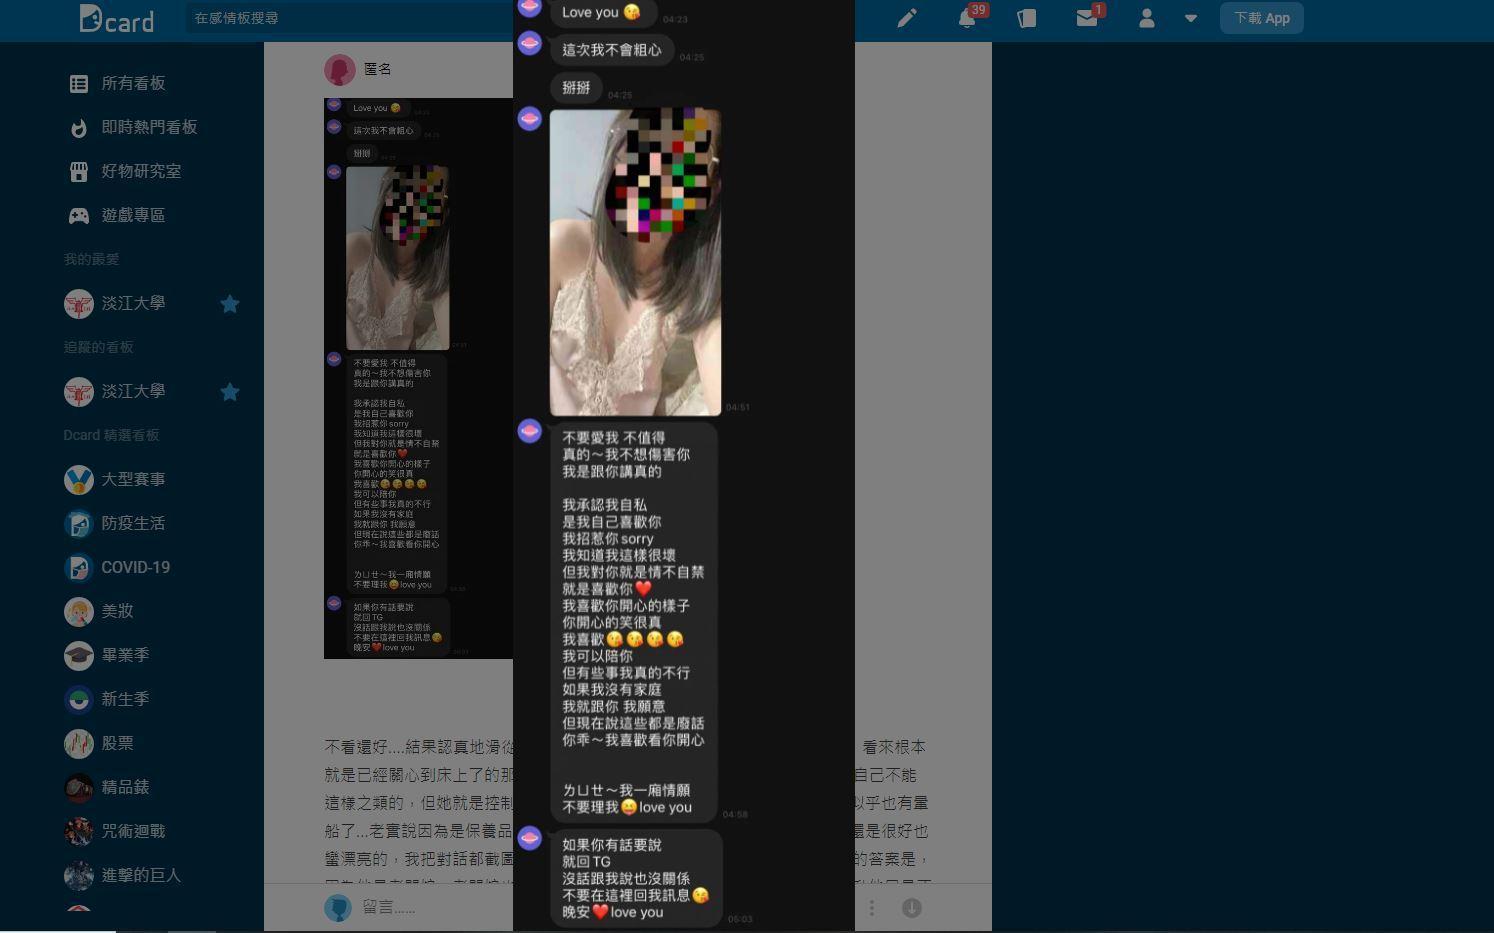The width and height of the screenshot is (1494, 933).
Task: Click the flame icon beside 即時熱門看板
Action: coord(79,128)
